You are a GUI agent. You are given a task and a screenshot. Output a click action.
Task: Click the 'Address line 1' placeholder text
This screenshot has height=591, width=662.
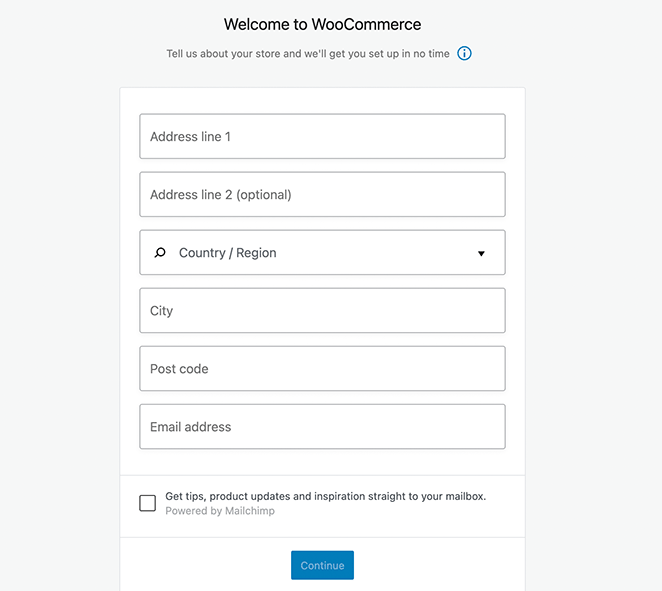190,137
